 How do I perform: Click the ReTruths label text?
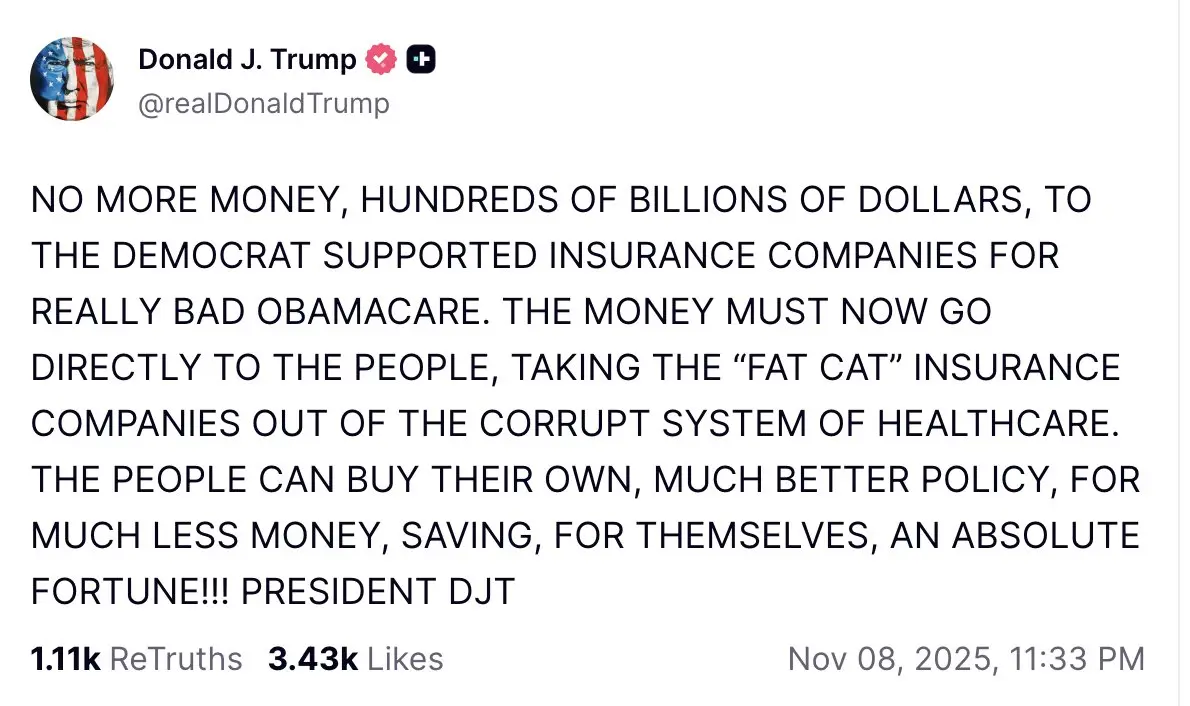tap(176, 659)
